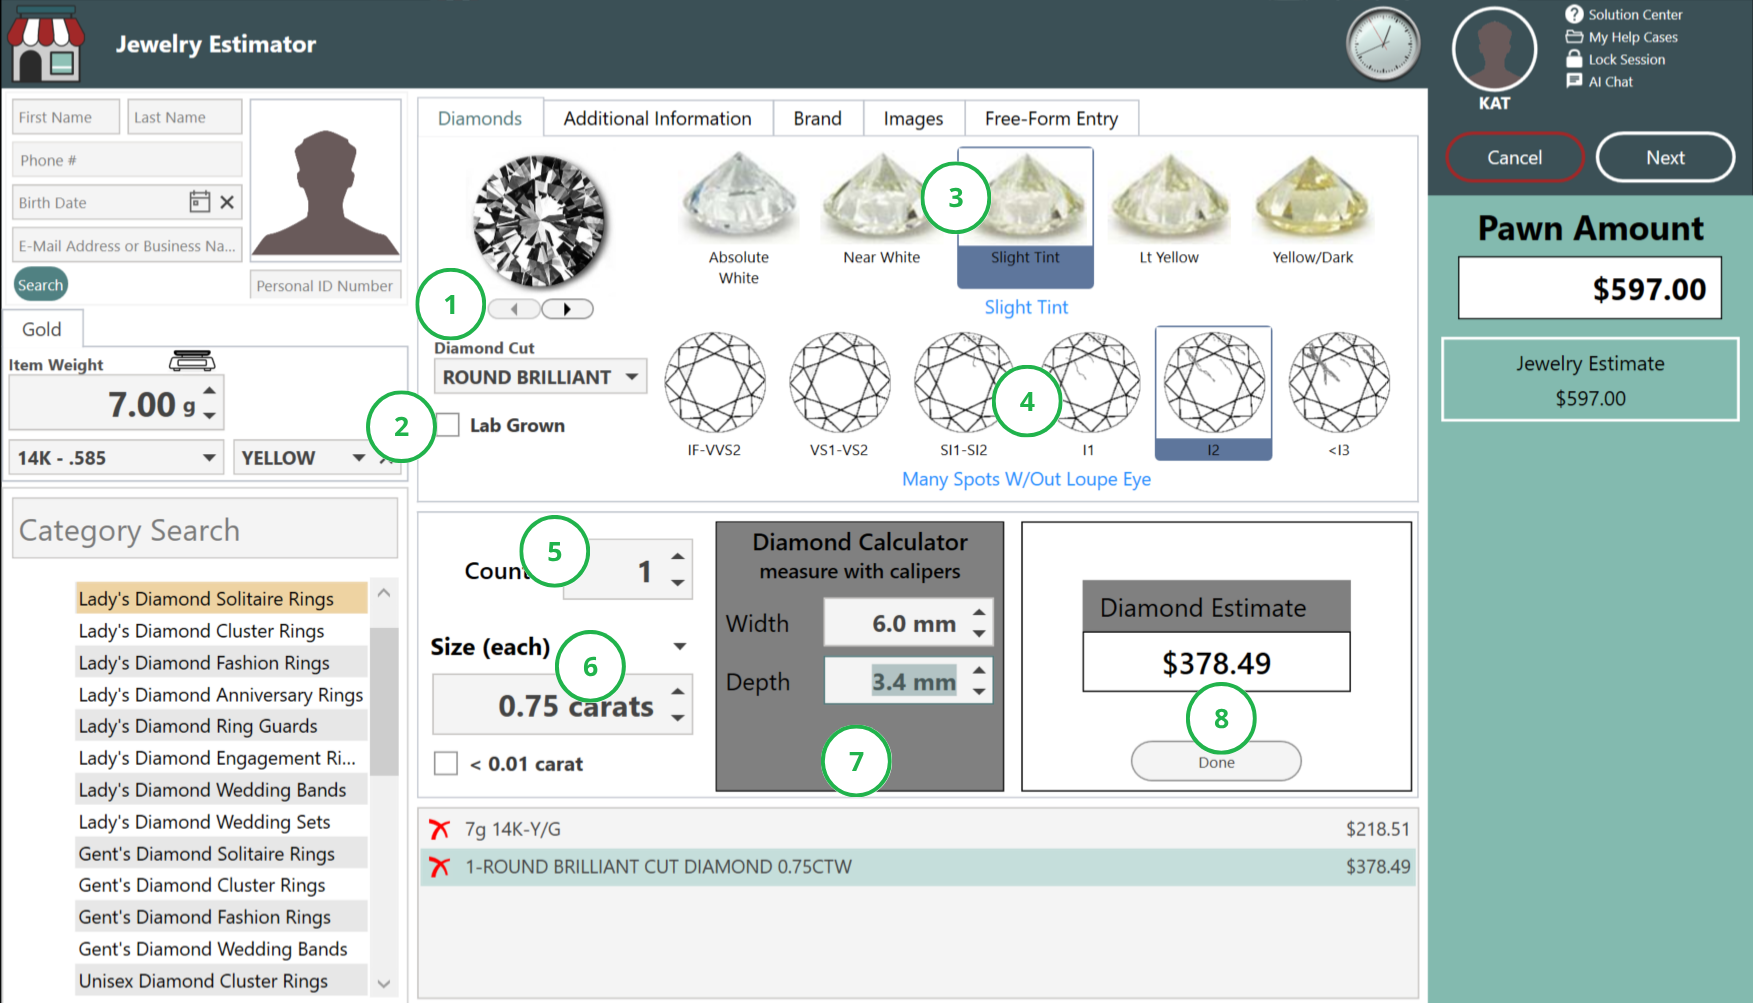1753x1003 pixels.
Task: Open the Free-Form Entry tab
Action: [x=1051, y=118]
